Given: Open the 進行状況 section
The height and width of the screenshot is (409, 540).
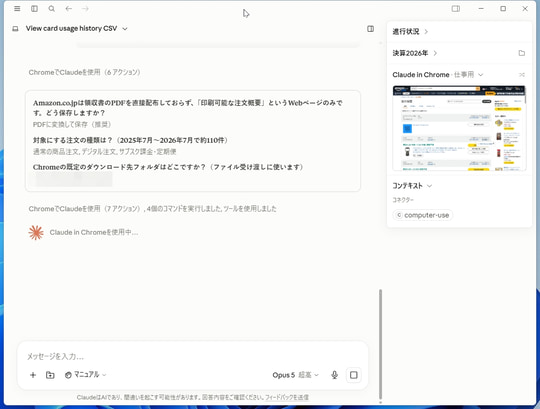Looking at the screenshot, I should 410,32.
